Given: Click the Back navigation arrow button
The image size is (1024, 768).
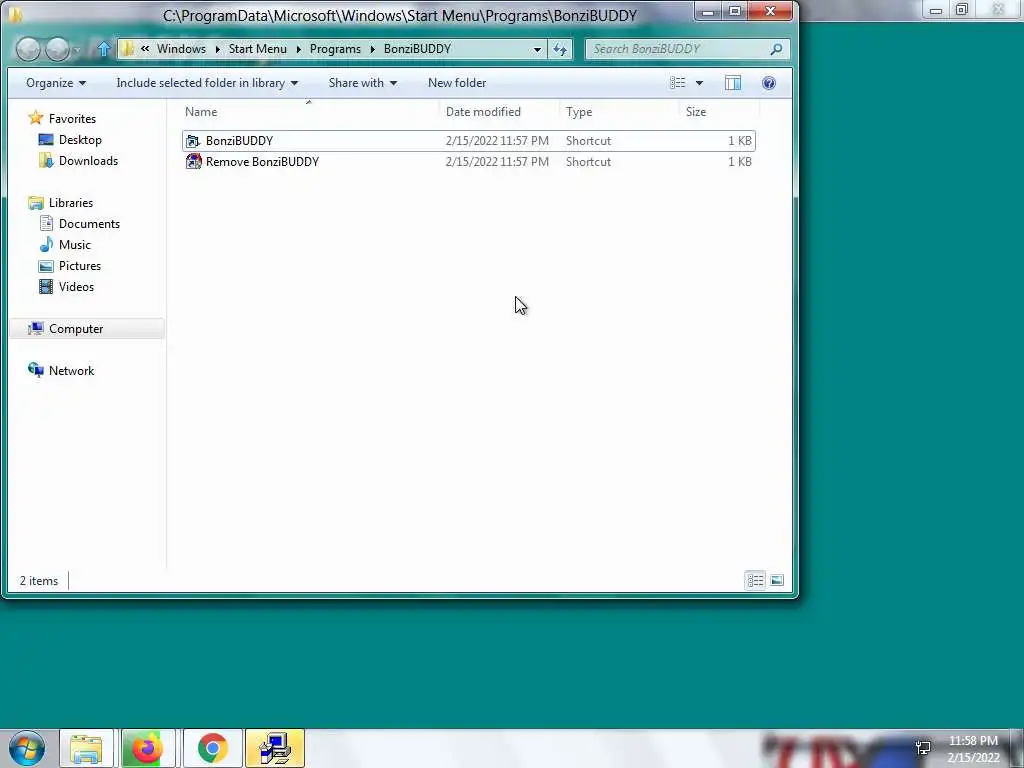Looking at the screenshot, I should pyautogui.click(x=28, y=50).
